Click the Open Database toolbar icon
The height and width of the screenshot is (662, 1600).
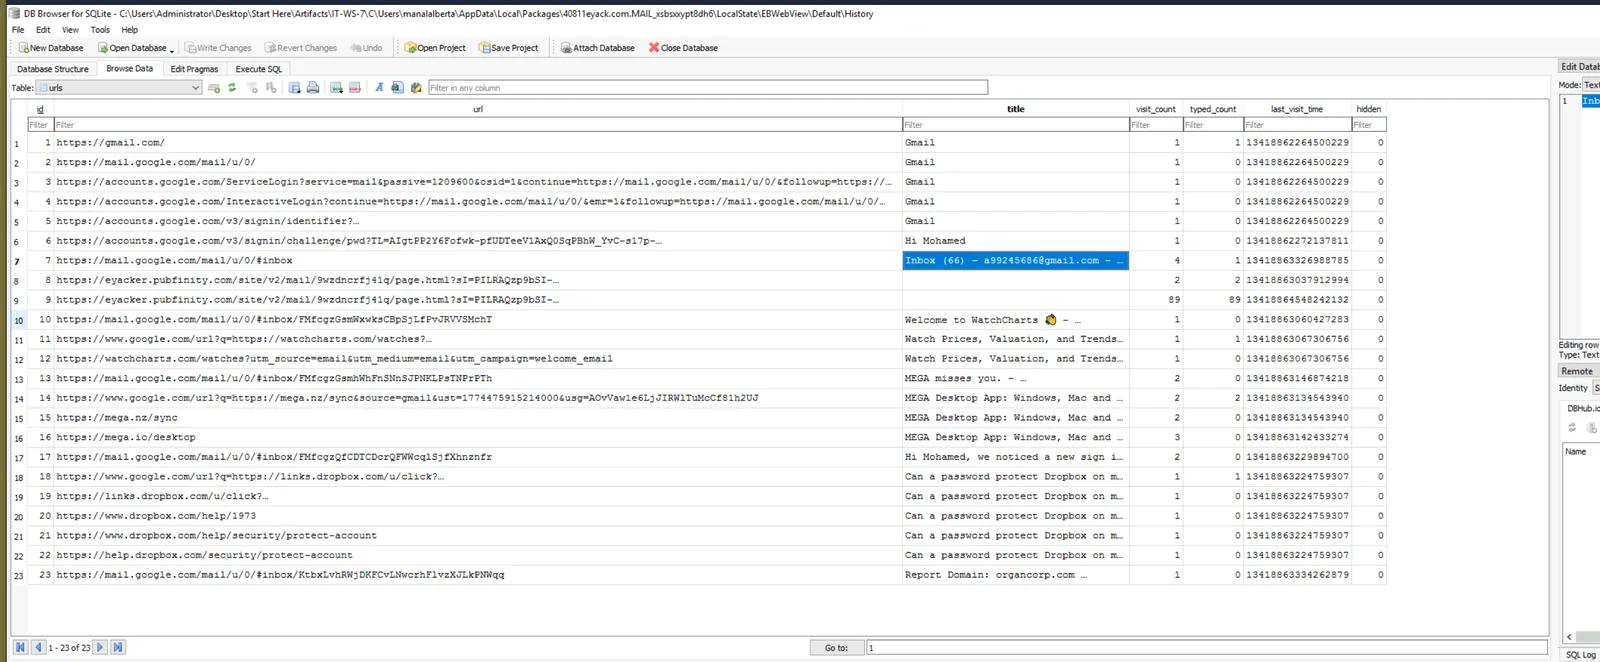103,48
